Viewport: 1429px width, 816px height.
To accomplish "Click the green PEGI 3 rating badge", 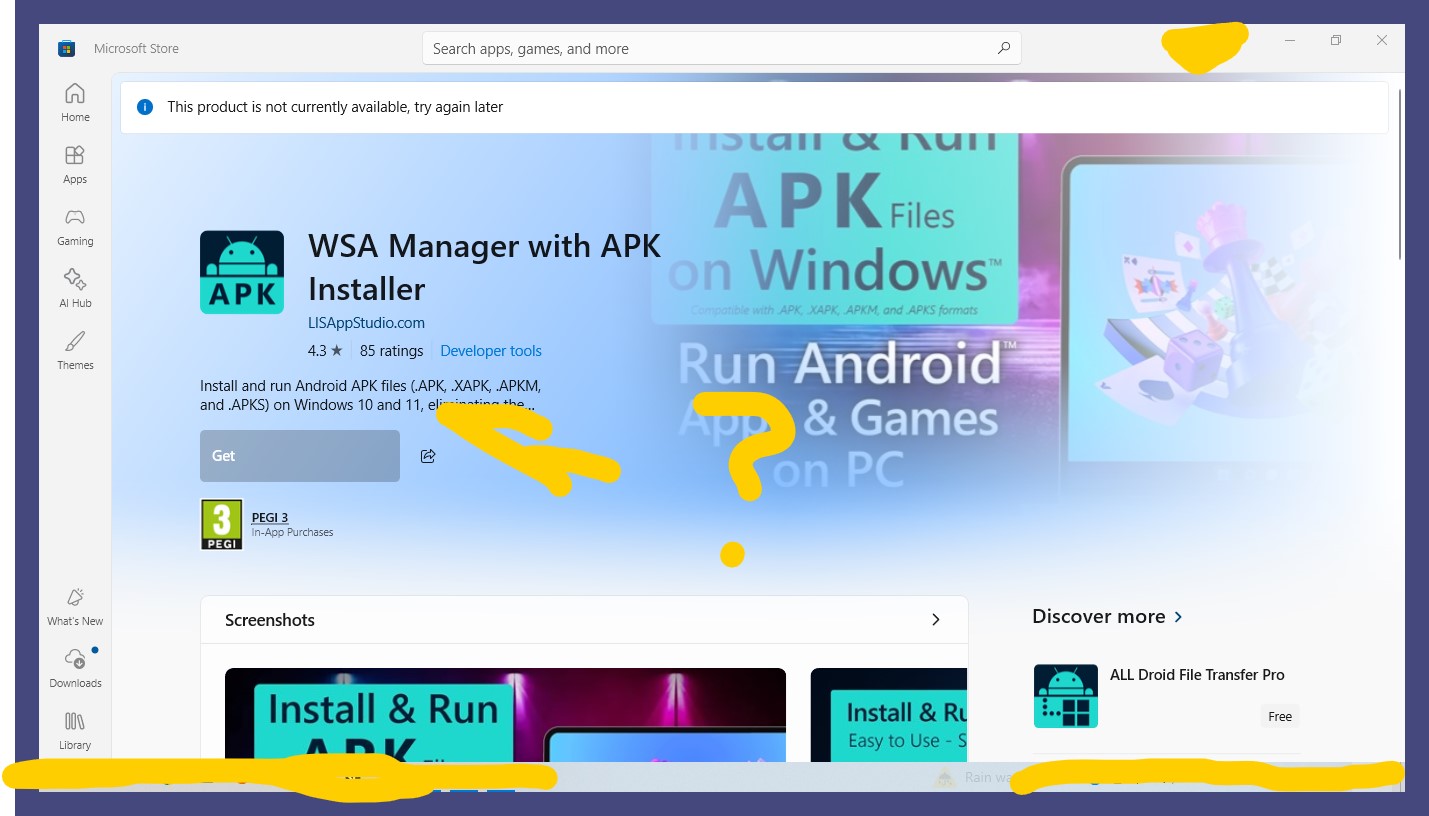I will tap(221, 525).
